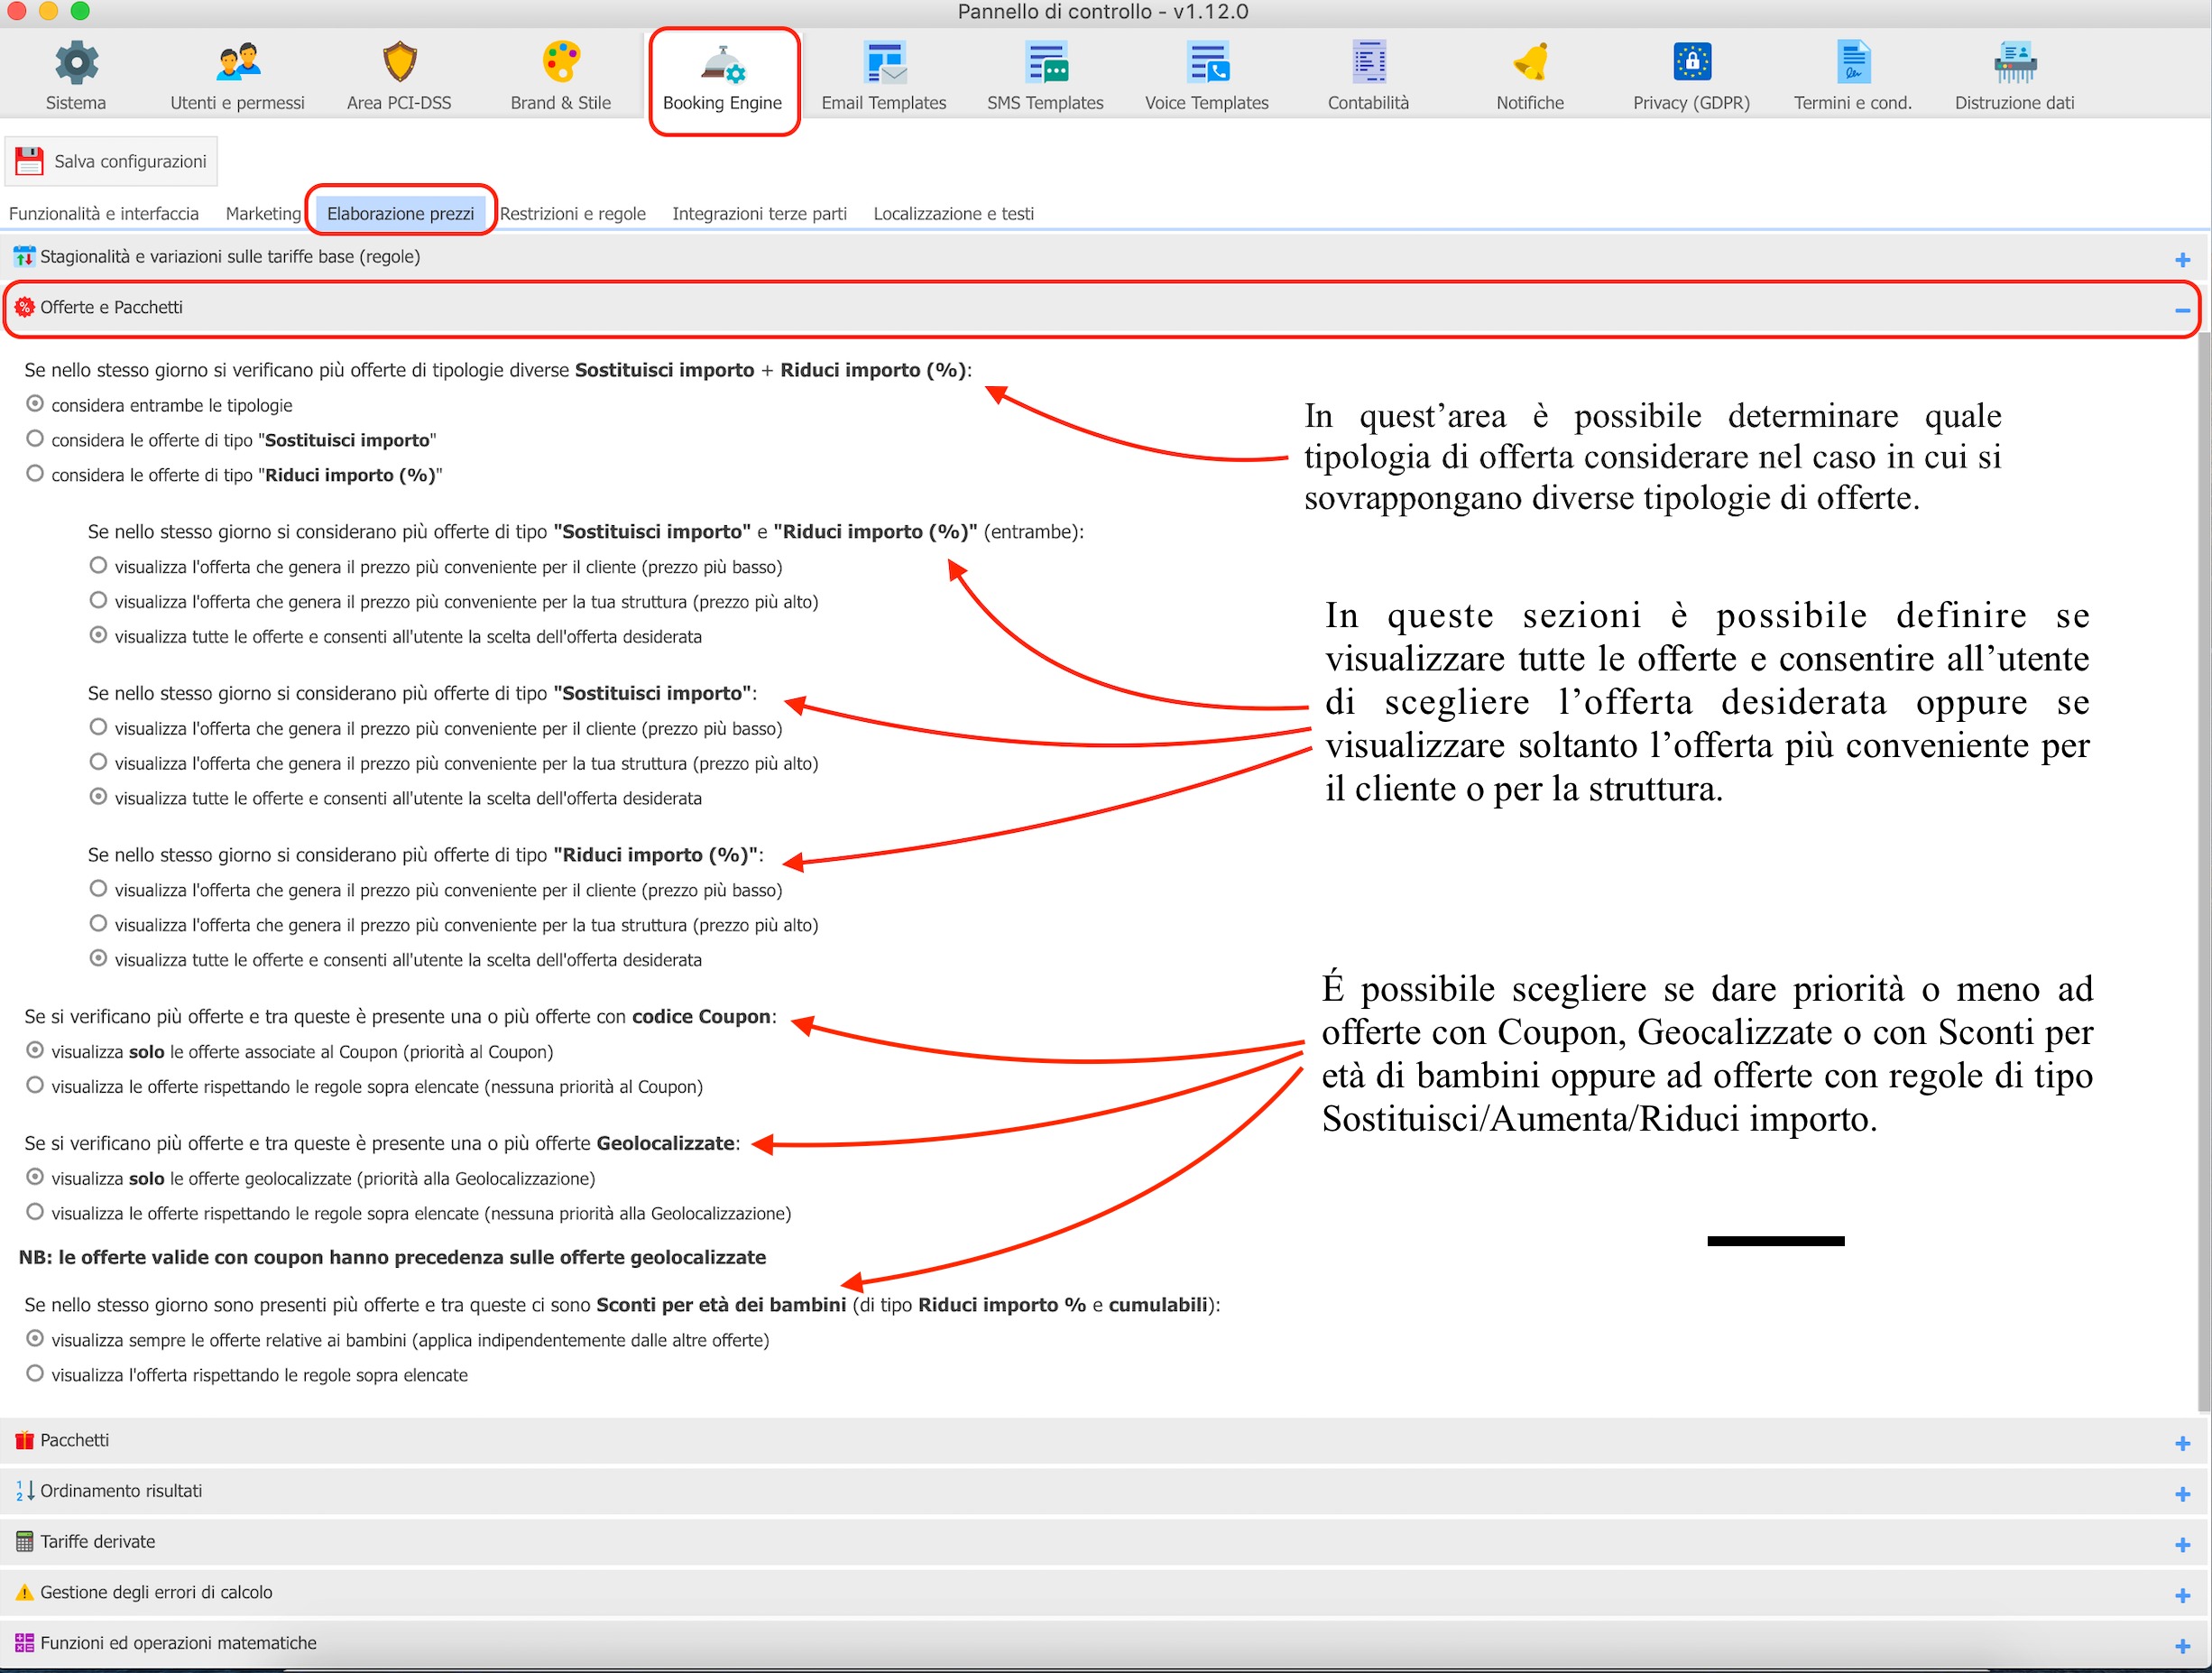Select 'considera le offerte di tipo Sostituisci importo'
Image resolution: width=2212 pixels, height=1673 pixels.
click(x=35, y=439)
